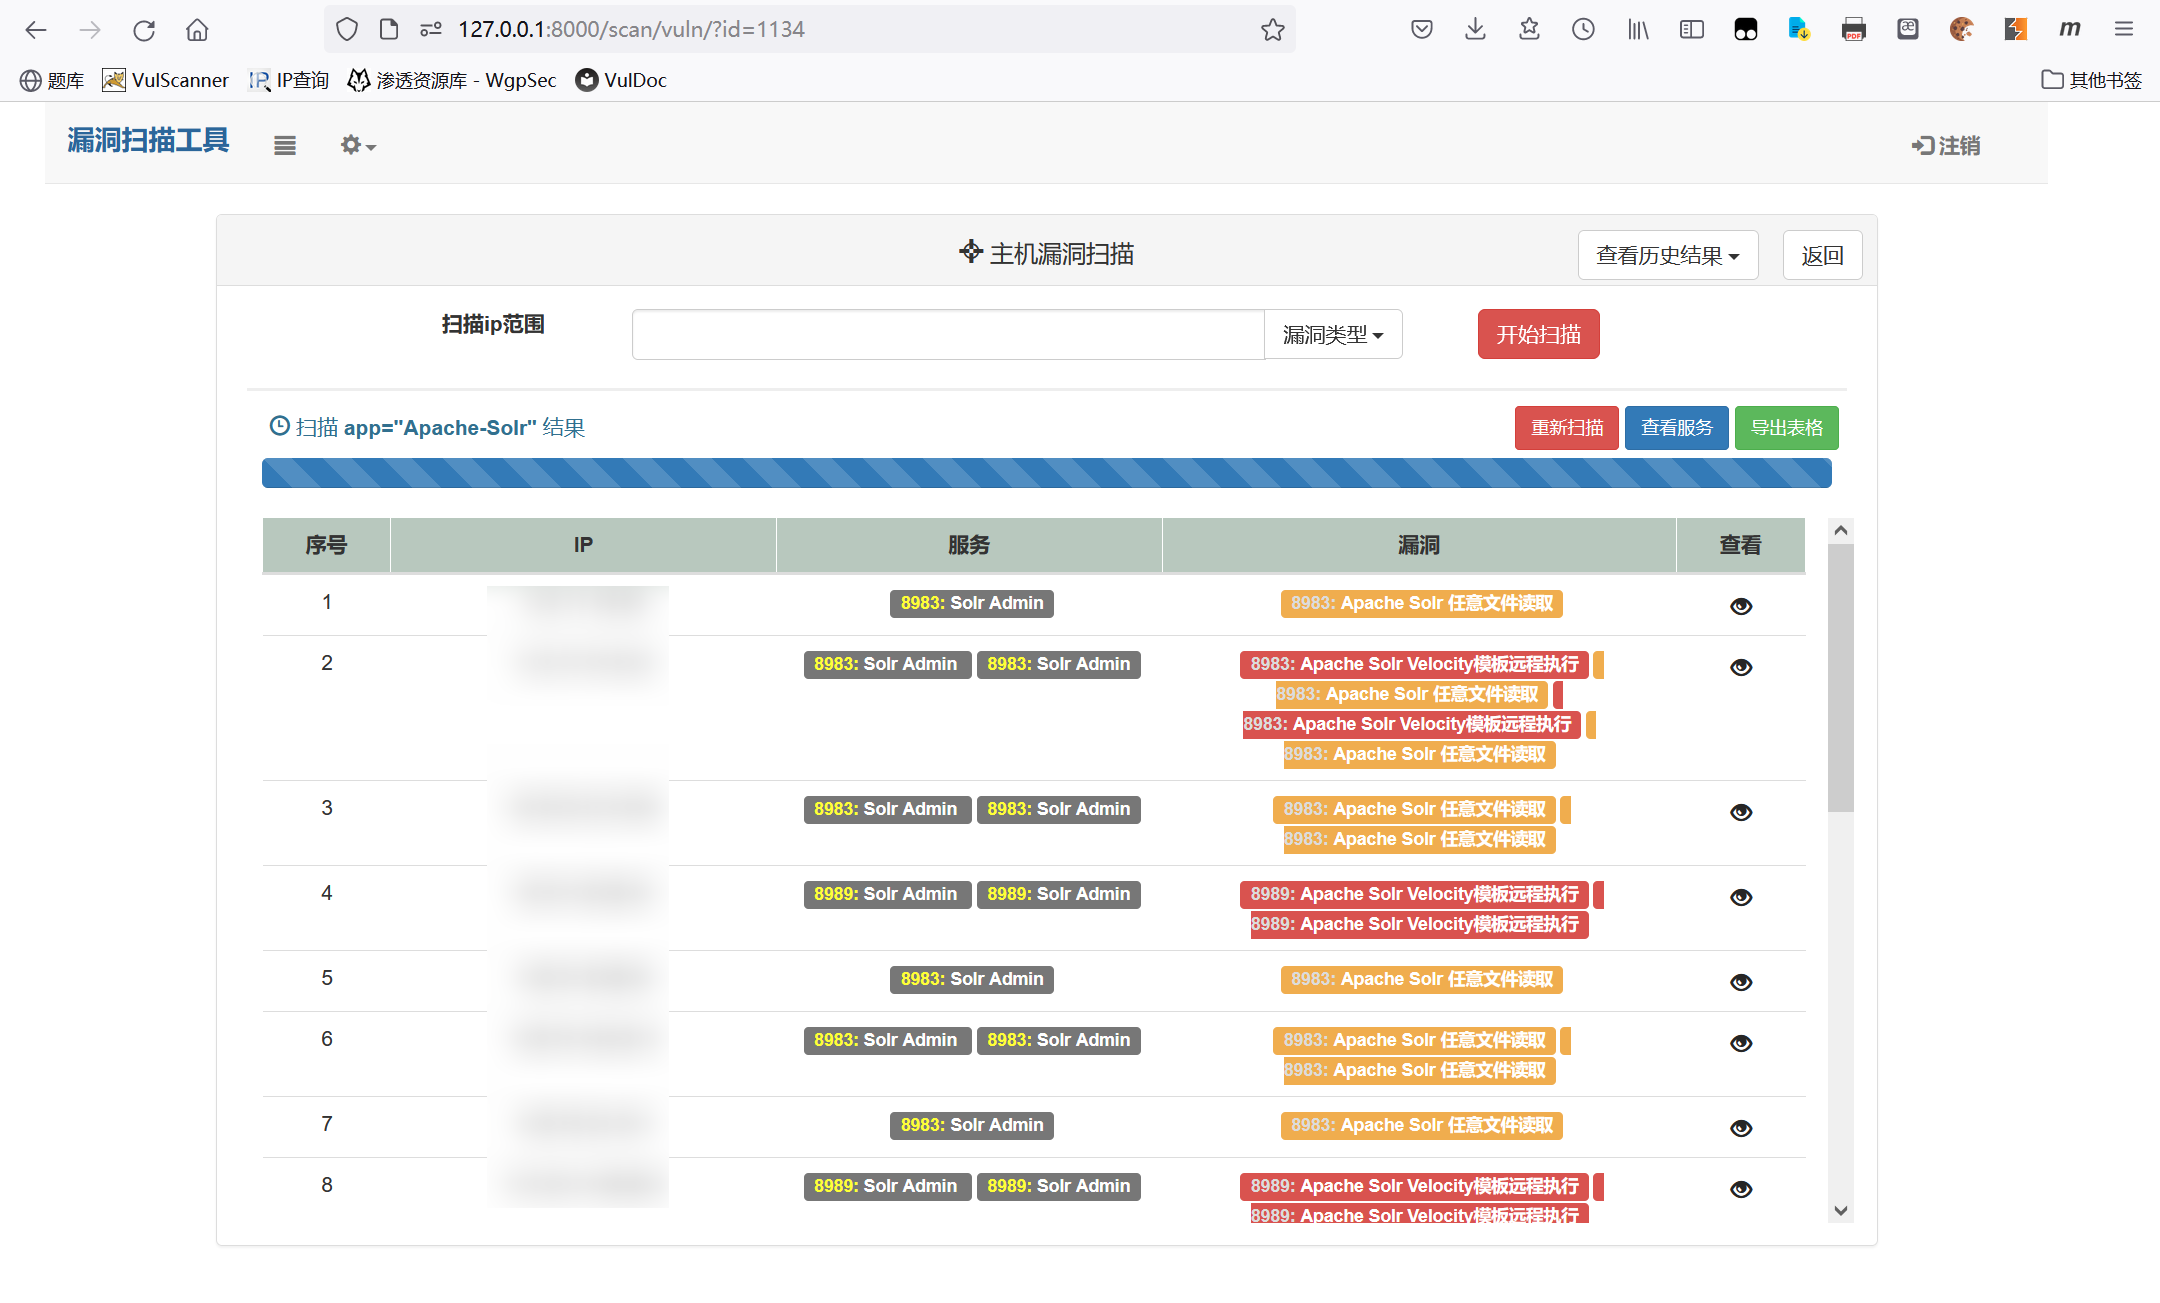Click 重新扫描 rescan button
The height and width of the screenshot is (1303, 2160).
(1566, 428)
